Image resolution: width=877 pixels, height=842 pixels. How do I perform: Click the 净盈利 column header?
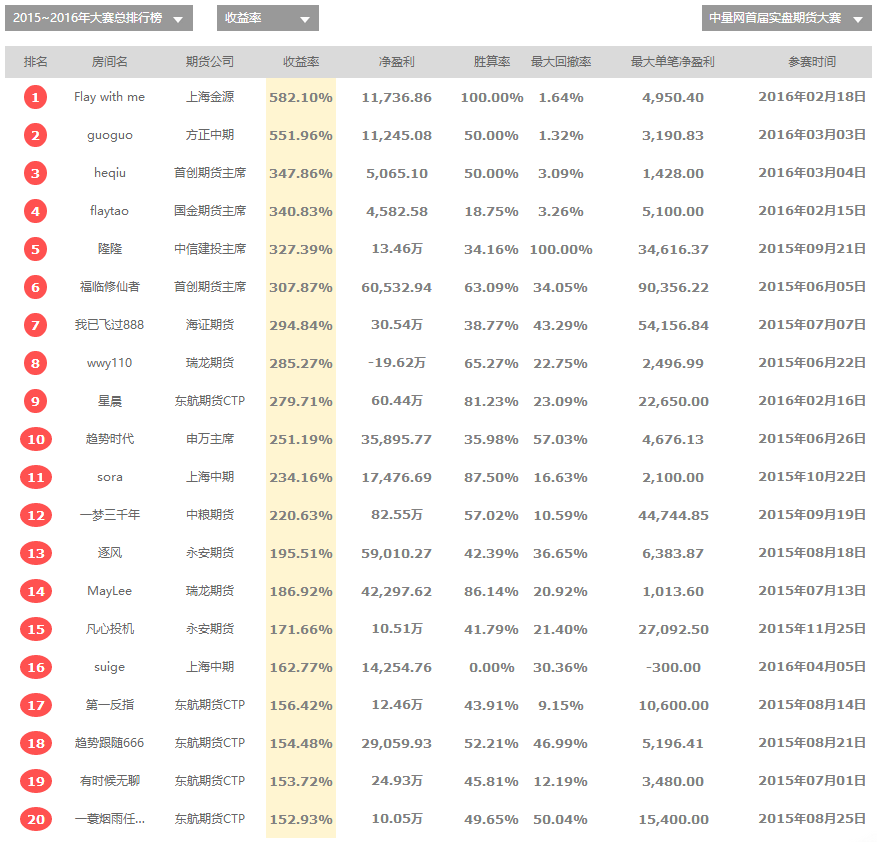click(397, 62)
